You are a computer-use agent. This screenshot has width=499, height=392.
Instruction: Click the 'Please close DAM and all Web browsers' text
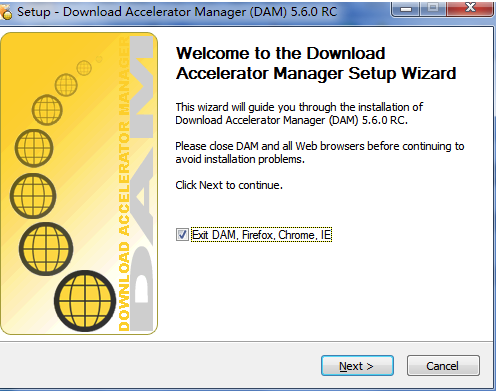coord(320,153)
